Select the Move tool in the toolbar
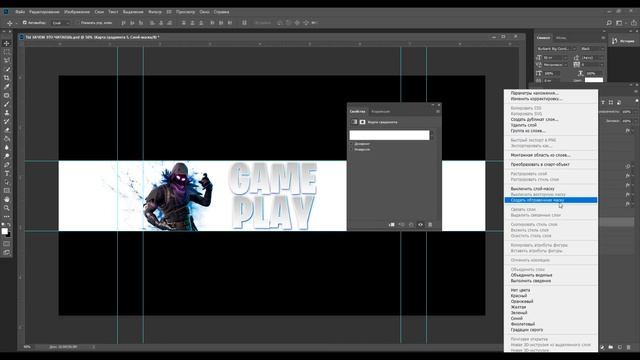This screenshot has width=640, height=360. coord(7,43)
